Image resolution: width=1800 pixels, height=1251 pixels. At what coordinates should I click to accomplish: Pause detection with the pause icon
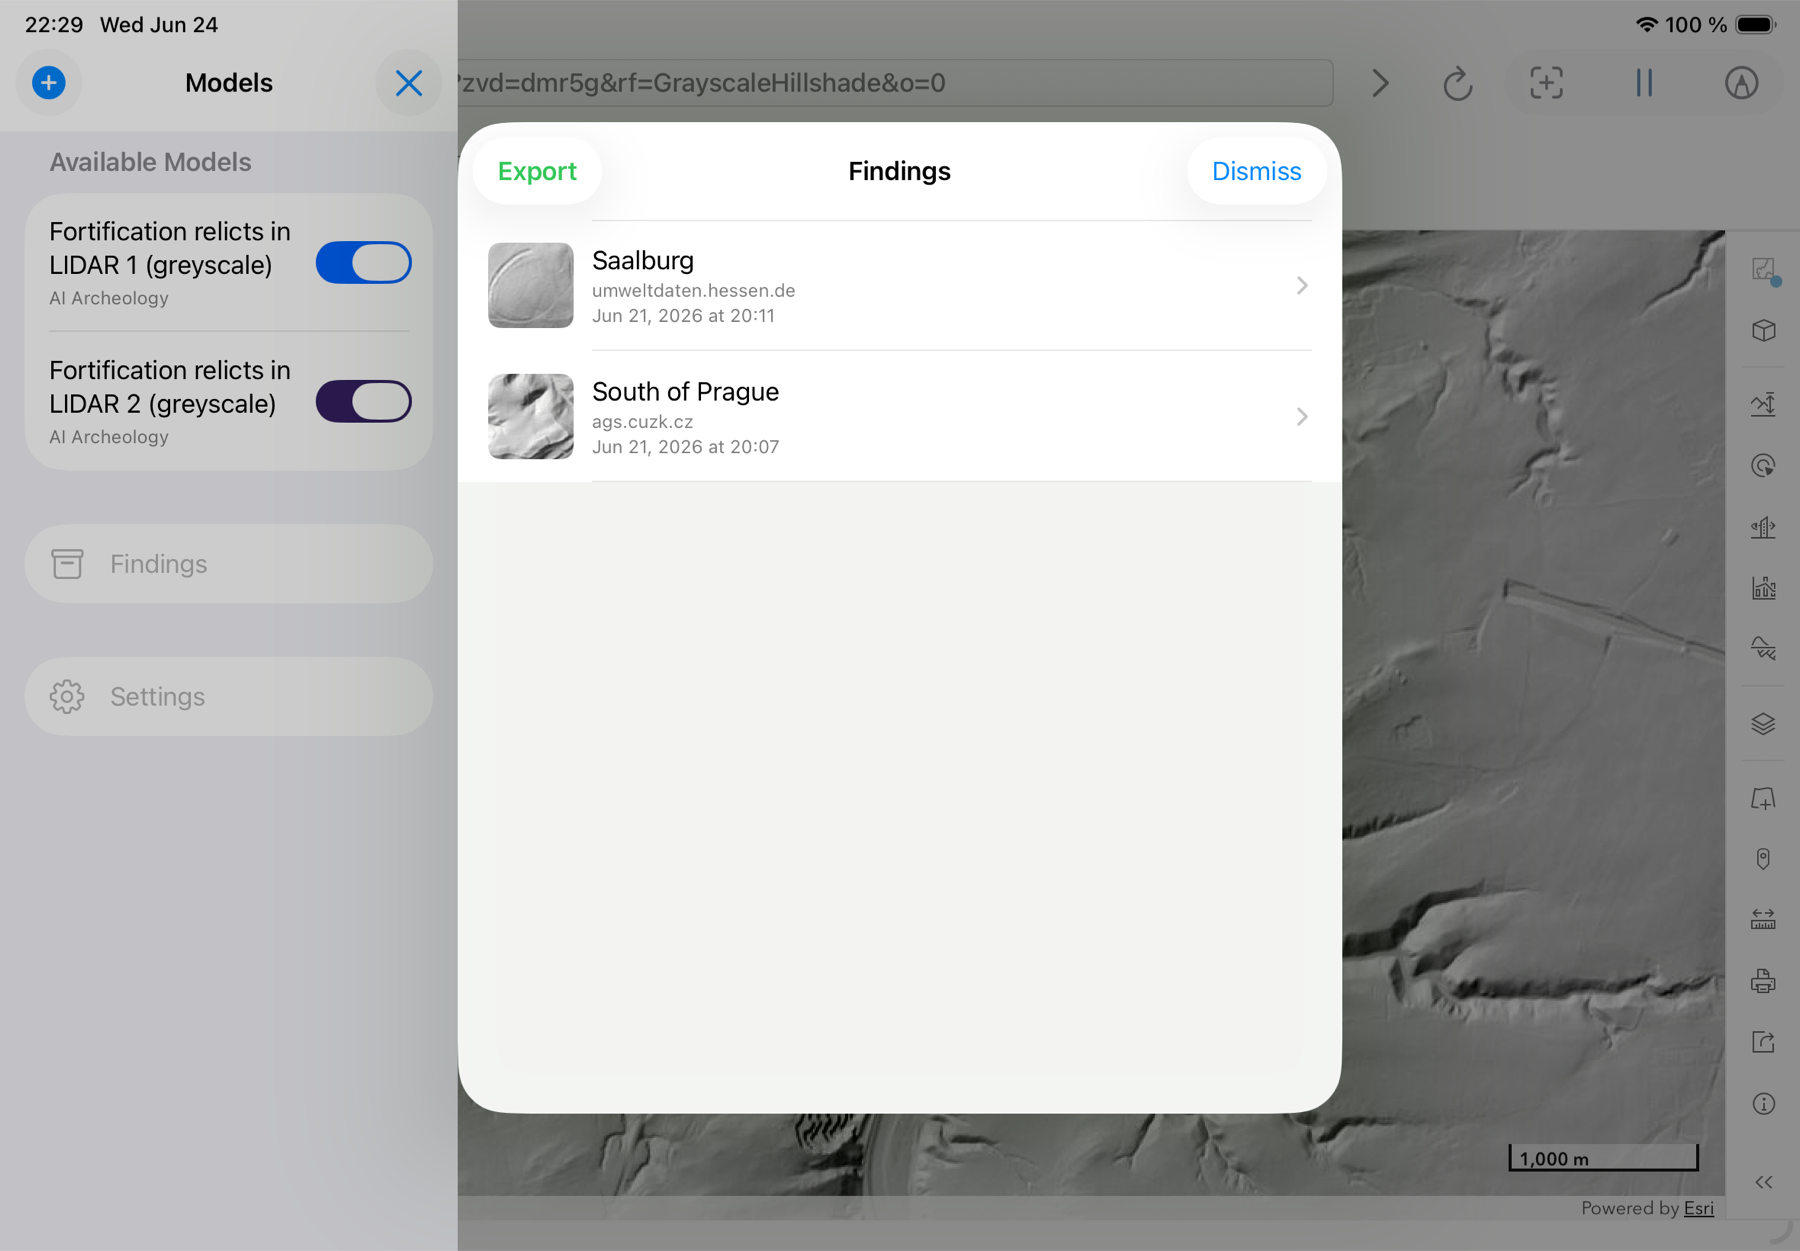tap(1644, 83)
